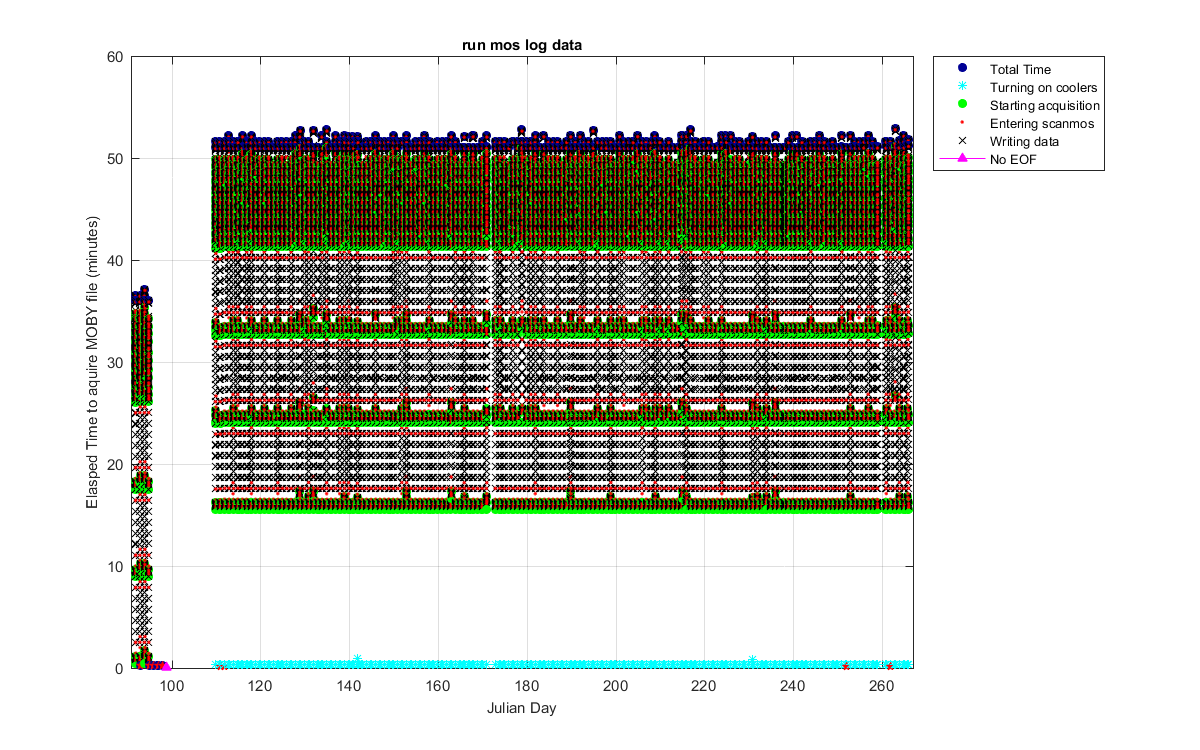This screenshot has width=1200, height=750.
Task: Click the Elapsed Time y-axis label
Action: [x=92, y=362]
